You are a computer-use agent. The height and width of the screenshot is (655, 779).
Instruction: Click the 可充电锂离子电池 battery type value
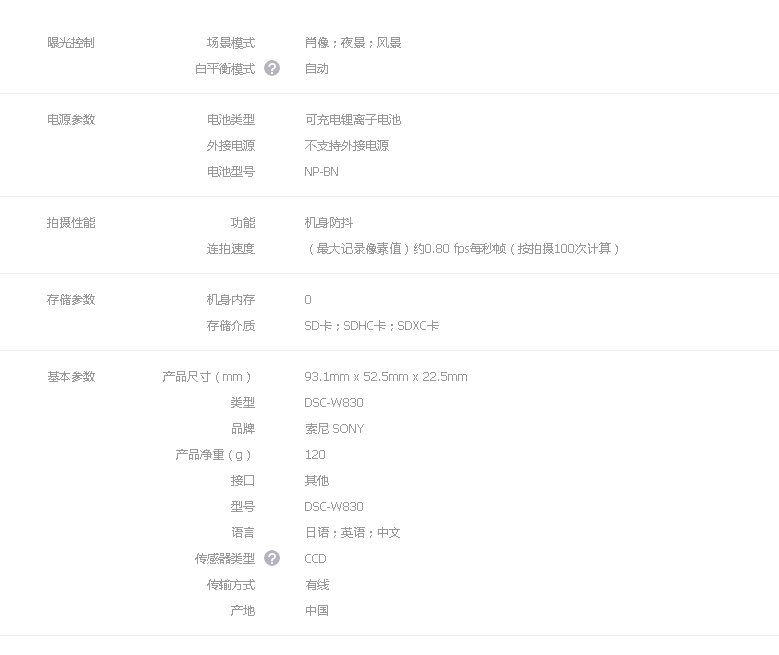[x=352, y=120]
